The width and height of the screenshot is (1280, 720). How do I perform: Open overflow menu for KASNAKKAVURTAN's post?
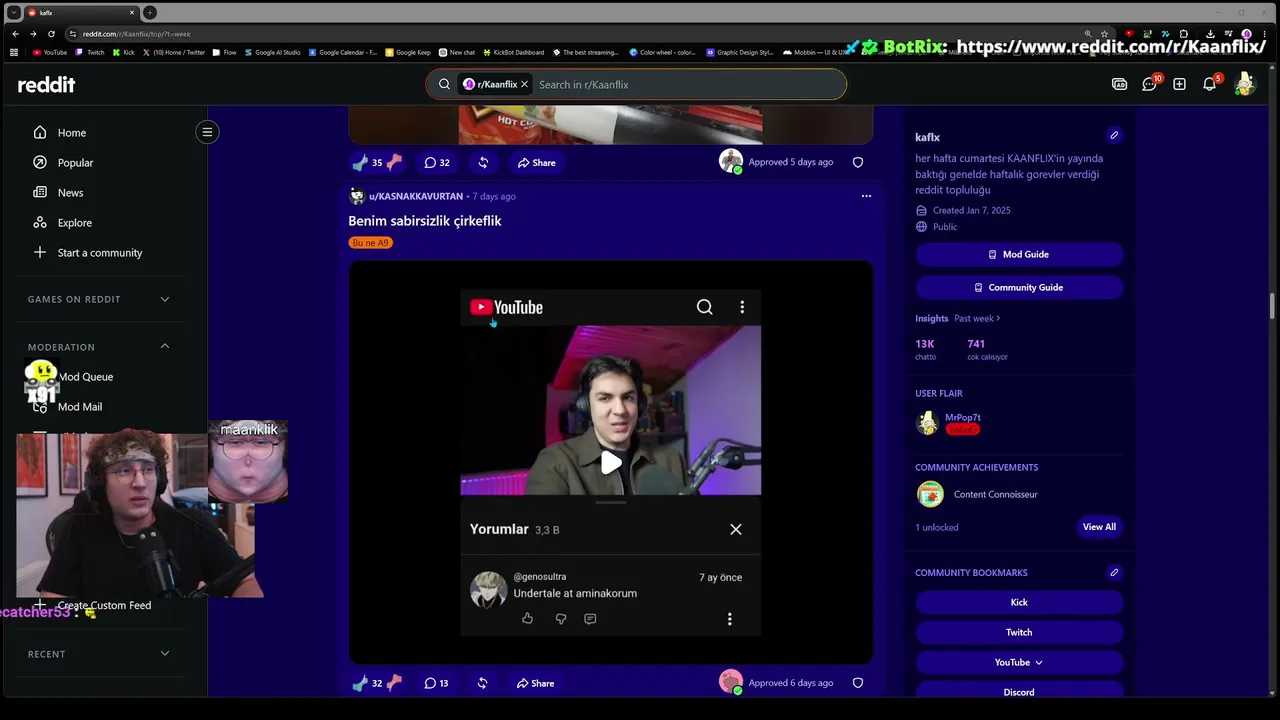866,196
